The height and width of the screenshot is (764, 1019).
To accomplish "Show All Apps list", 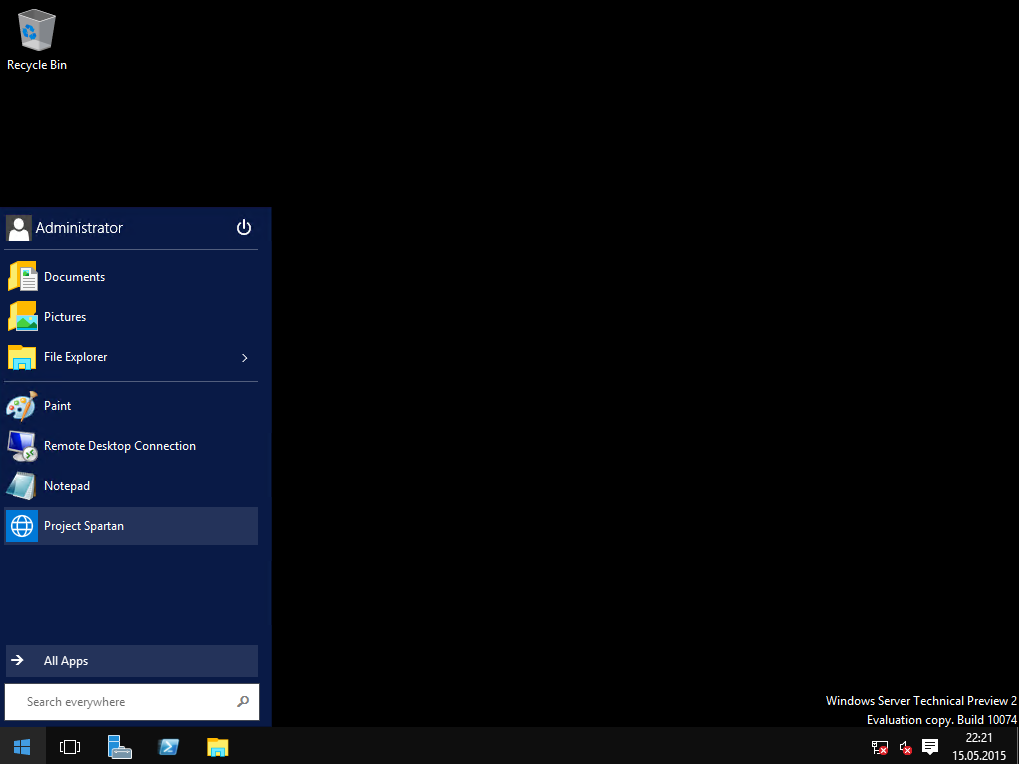I will click(131, 661).
